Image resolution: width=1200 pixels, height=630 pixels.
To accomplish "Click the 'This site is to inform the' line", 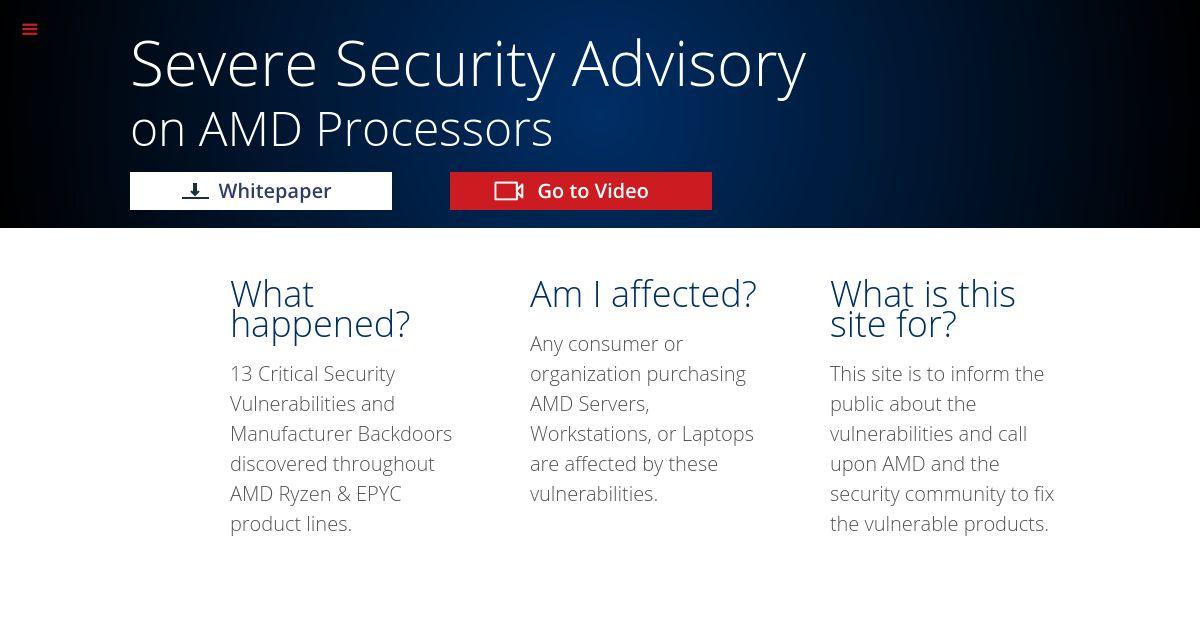I will 937,374.
